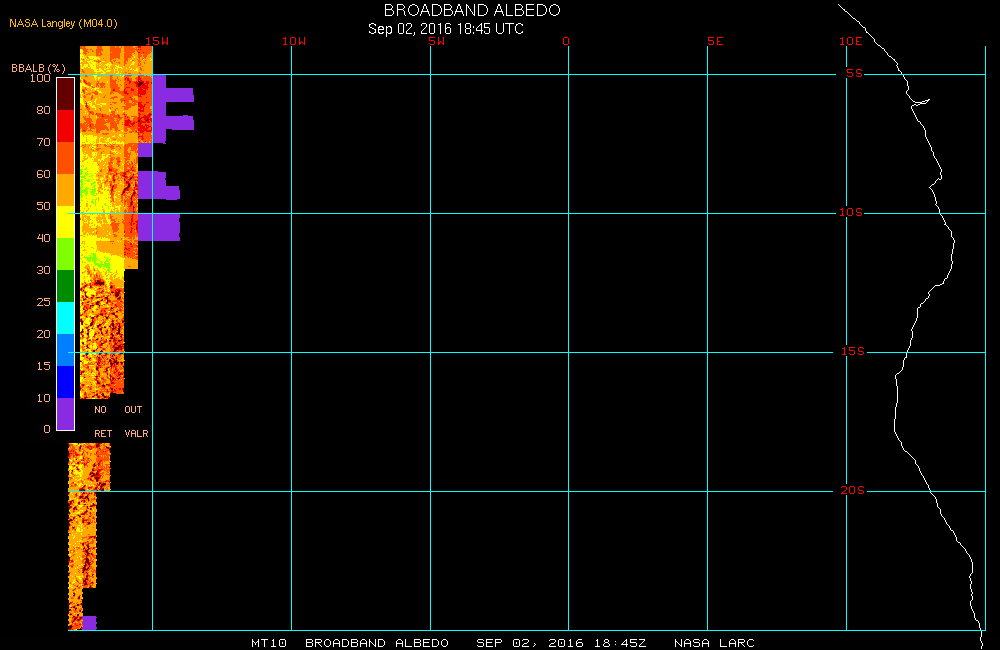This screenshot has height=650, width=1000.
Task: Click the 10E longitude label
Action: pyautogui.click(x=851, y=41)
